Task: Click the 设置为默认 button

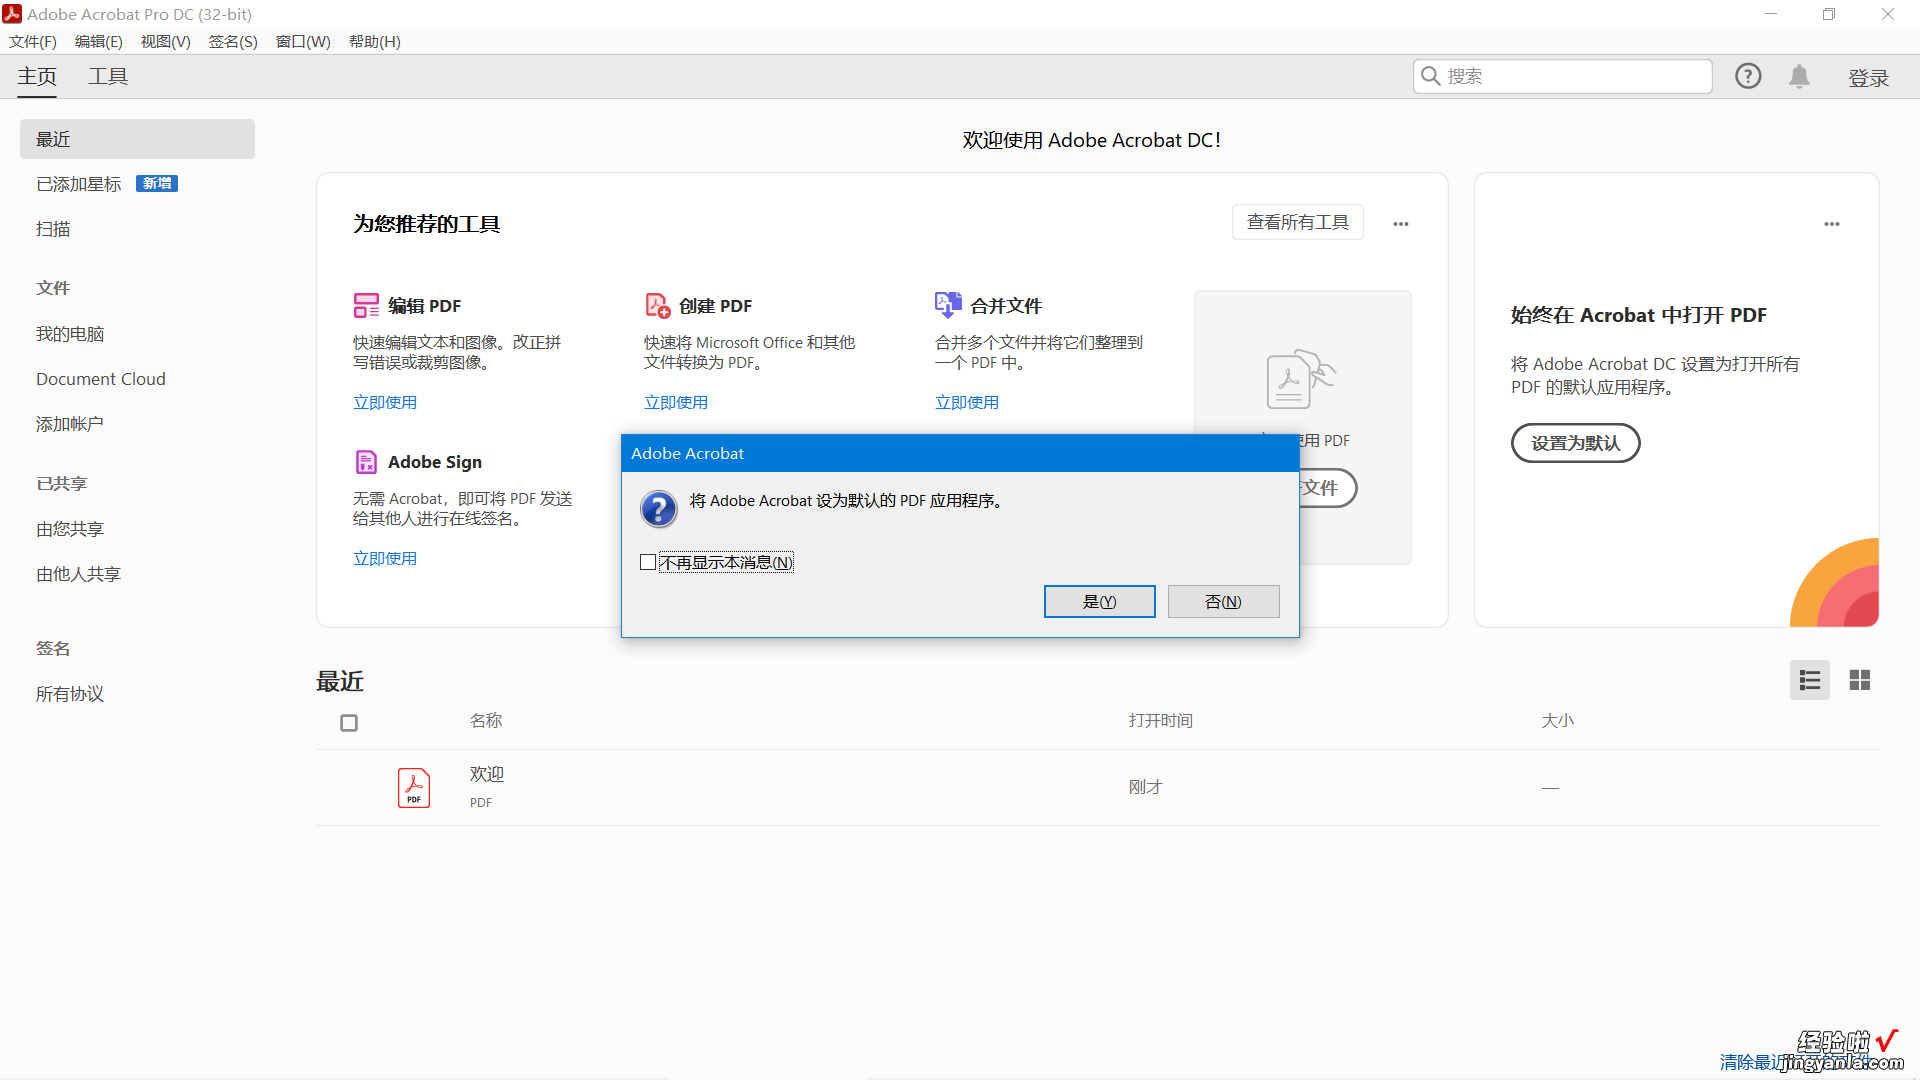Action: pyautogui.click(x=1575, y=443)
